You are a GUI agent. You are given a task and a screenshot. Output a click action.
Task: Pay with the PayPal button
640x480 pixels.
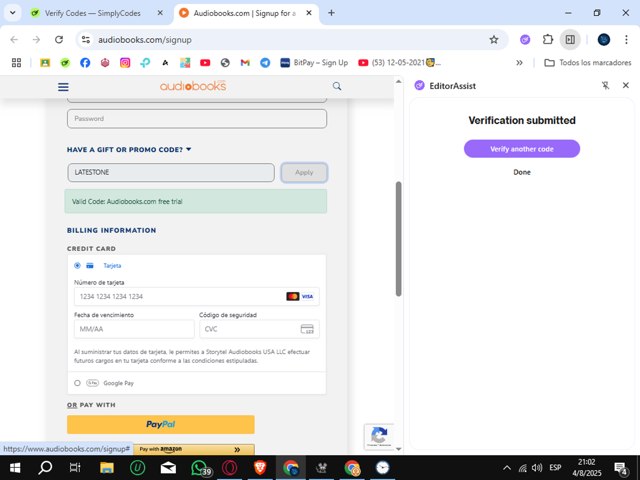[161, 424]
